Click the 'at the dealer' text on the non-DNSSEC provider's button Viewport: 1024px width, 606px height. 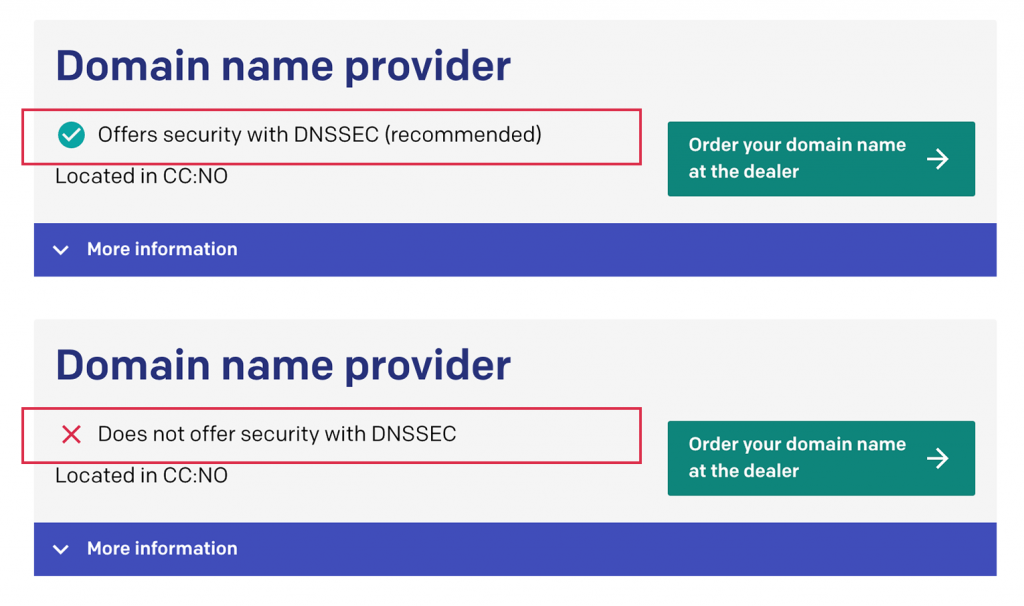743,471
